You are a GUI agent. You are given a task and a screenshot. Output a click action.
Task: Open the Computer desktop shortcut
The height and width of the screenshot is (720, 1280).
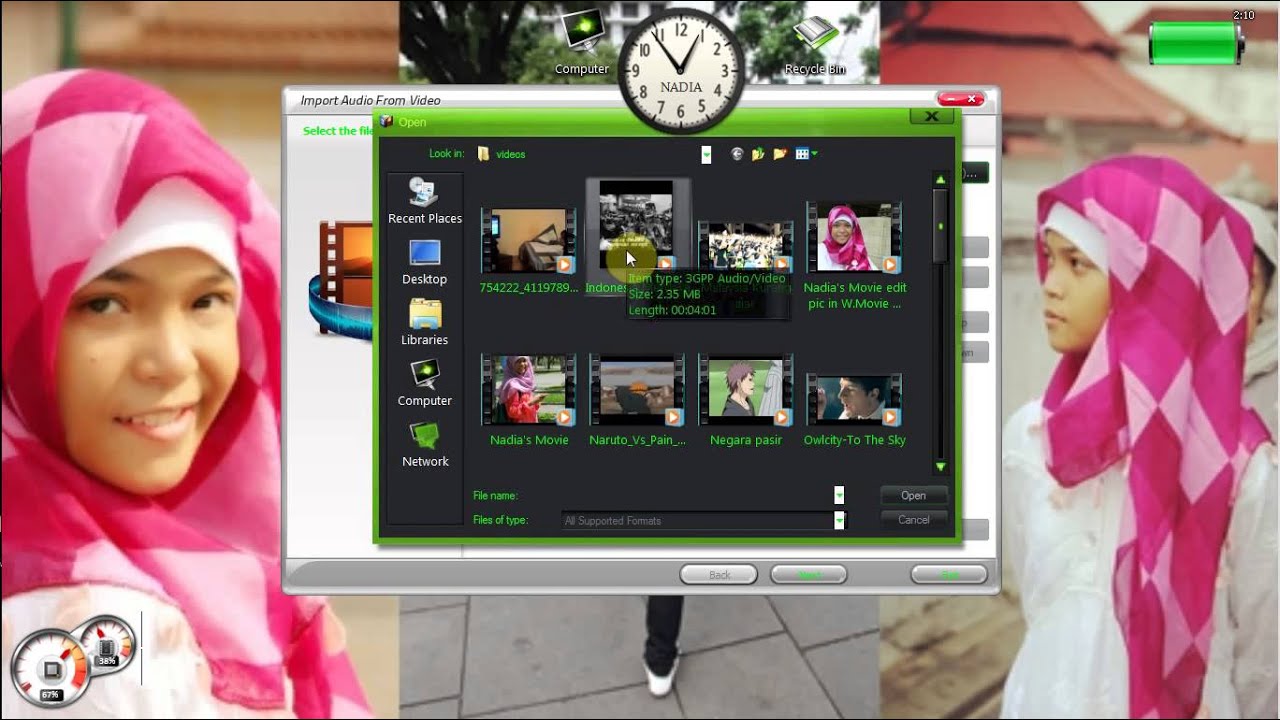click(582, 42)
